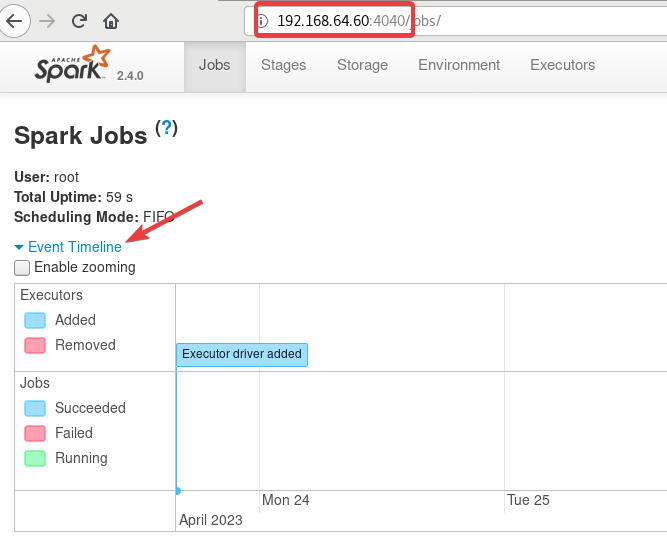Enable zooming checkbox

pos(22,268)
